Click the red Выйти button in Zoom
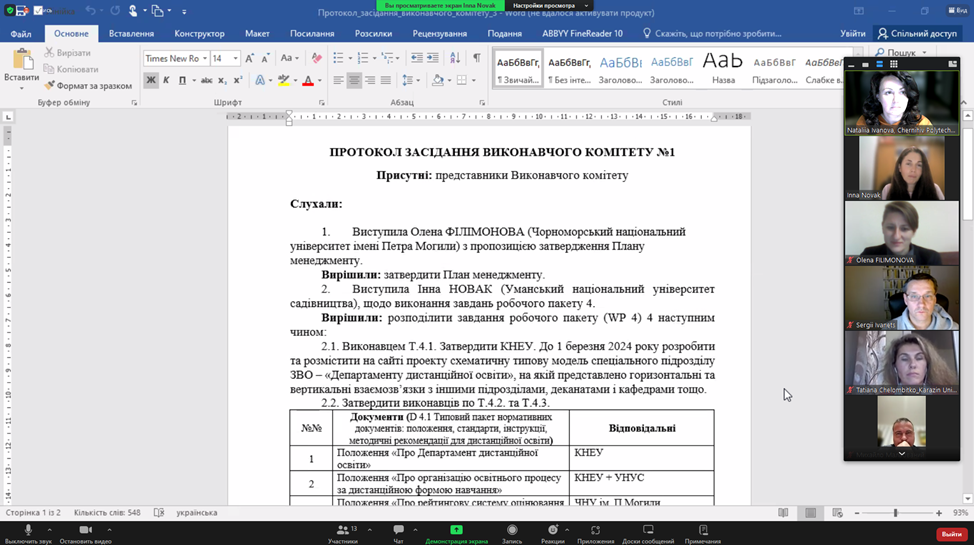The width and height of the screenshot is (974, 545). pyautogui.click(x=950, y=534)
